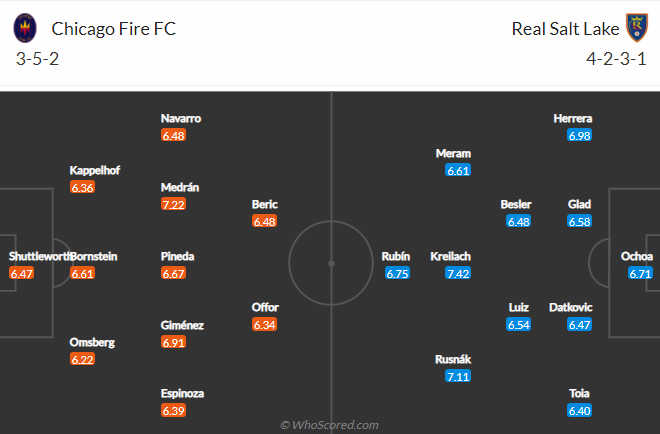Screen dimensions: 660x434
Task: Click Rusnák's 7.11 rating badge
Action: 458,376
